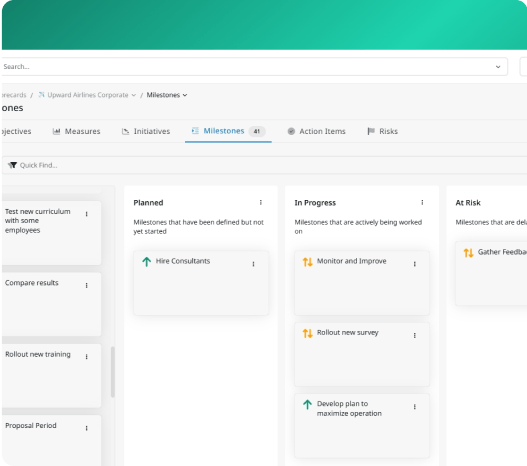
Task: Open kebab menu on Monitor and Improve card
Action: point(415,264)
